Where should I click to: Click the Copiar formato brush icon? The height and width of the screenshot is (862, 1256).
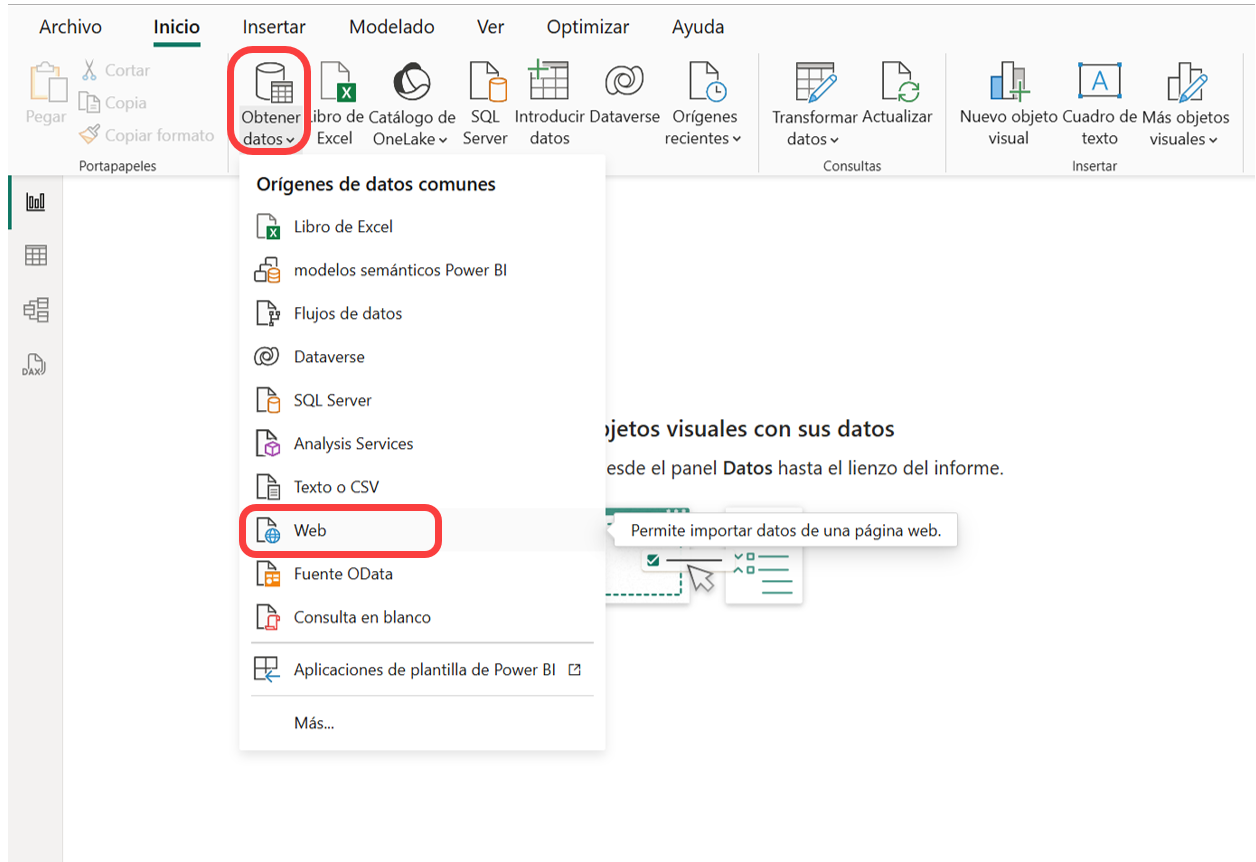(89, 135)
